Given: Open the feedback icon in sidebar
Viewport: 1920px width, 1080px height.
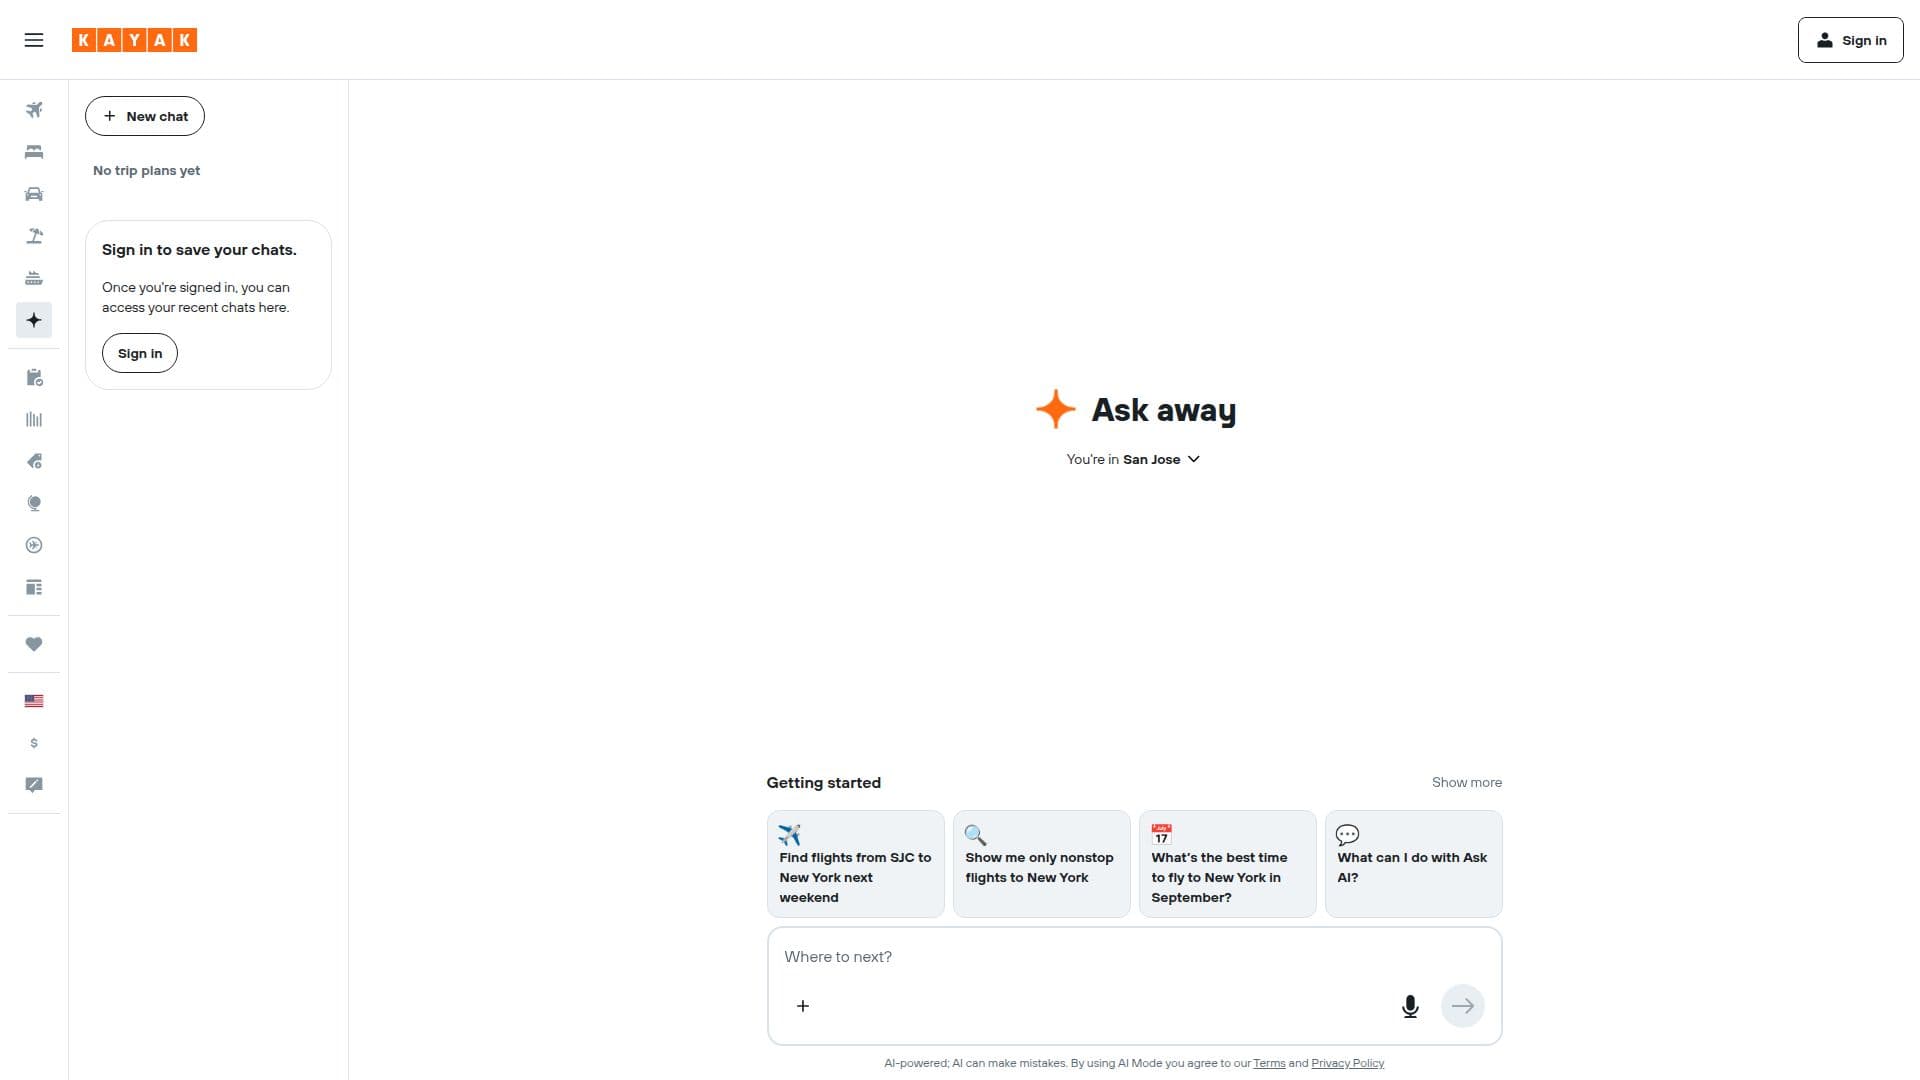Looking at the screenshot, I should click(34, 785).
